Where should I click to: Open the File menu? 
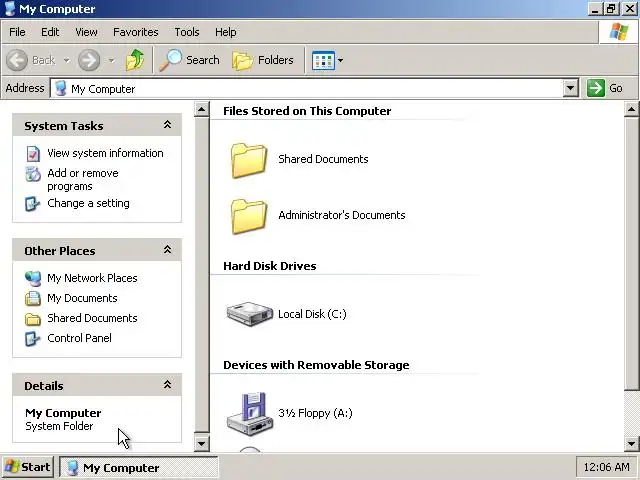[x=17, y=32]
